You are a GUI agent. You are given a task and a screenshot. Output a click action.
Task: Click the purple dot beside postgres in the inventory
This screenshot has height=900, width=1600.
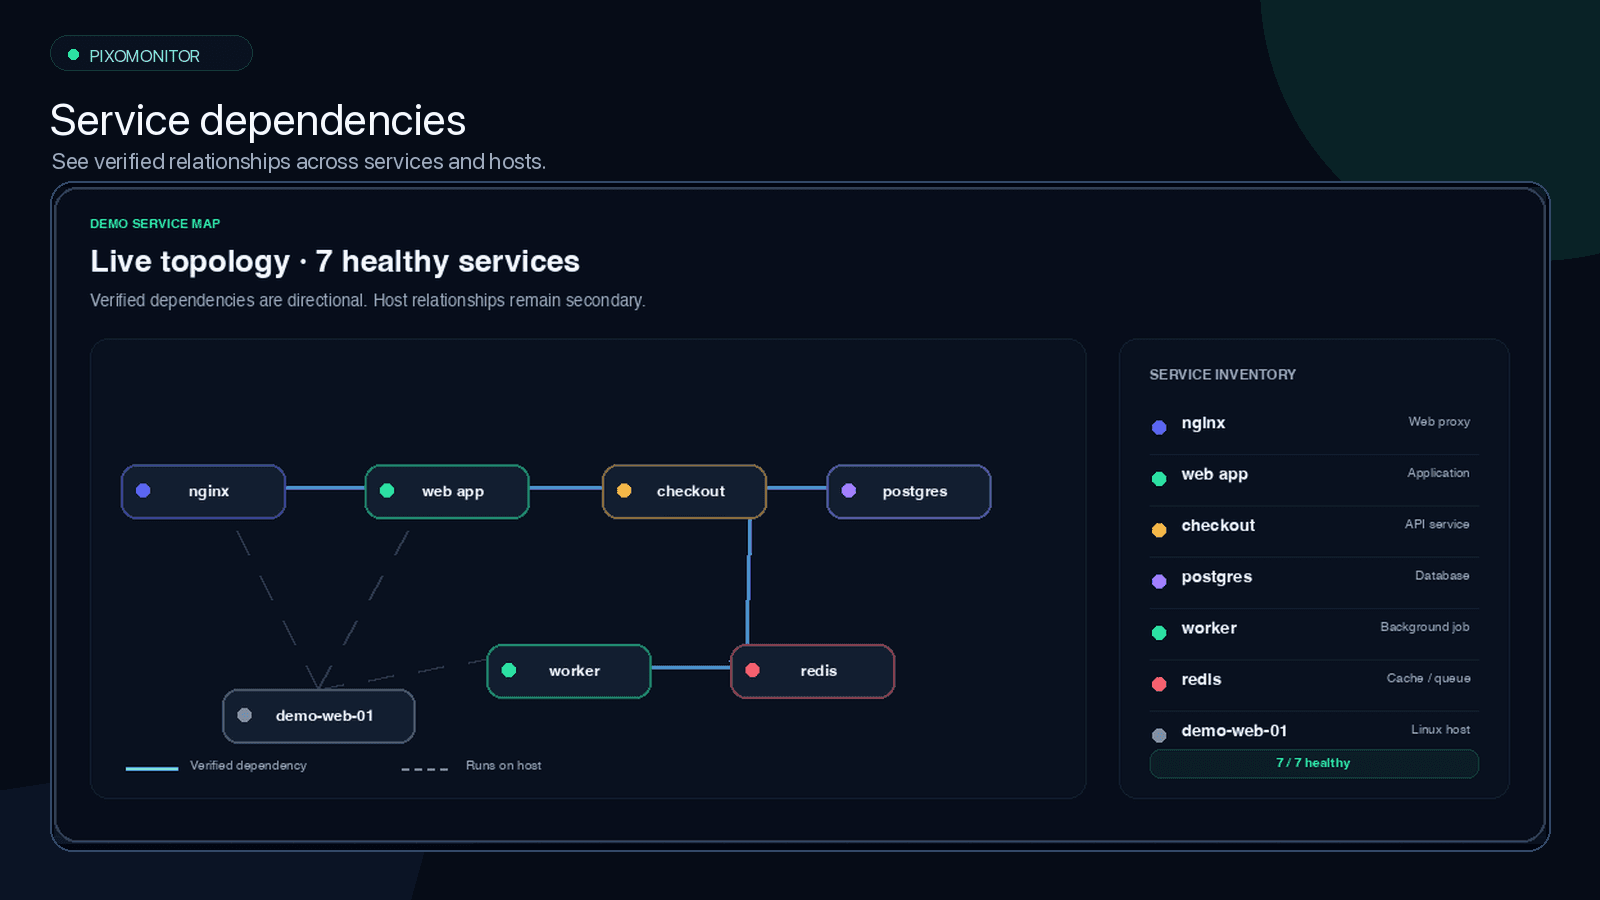point(1159,581)
